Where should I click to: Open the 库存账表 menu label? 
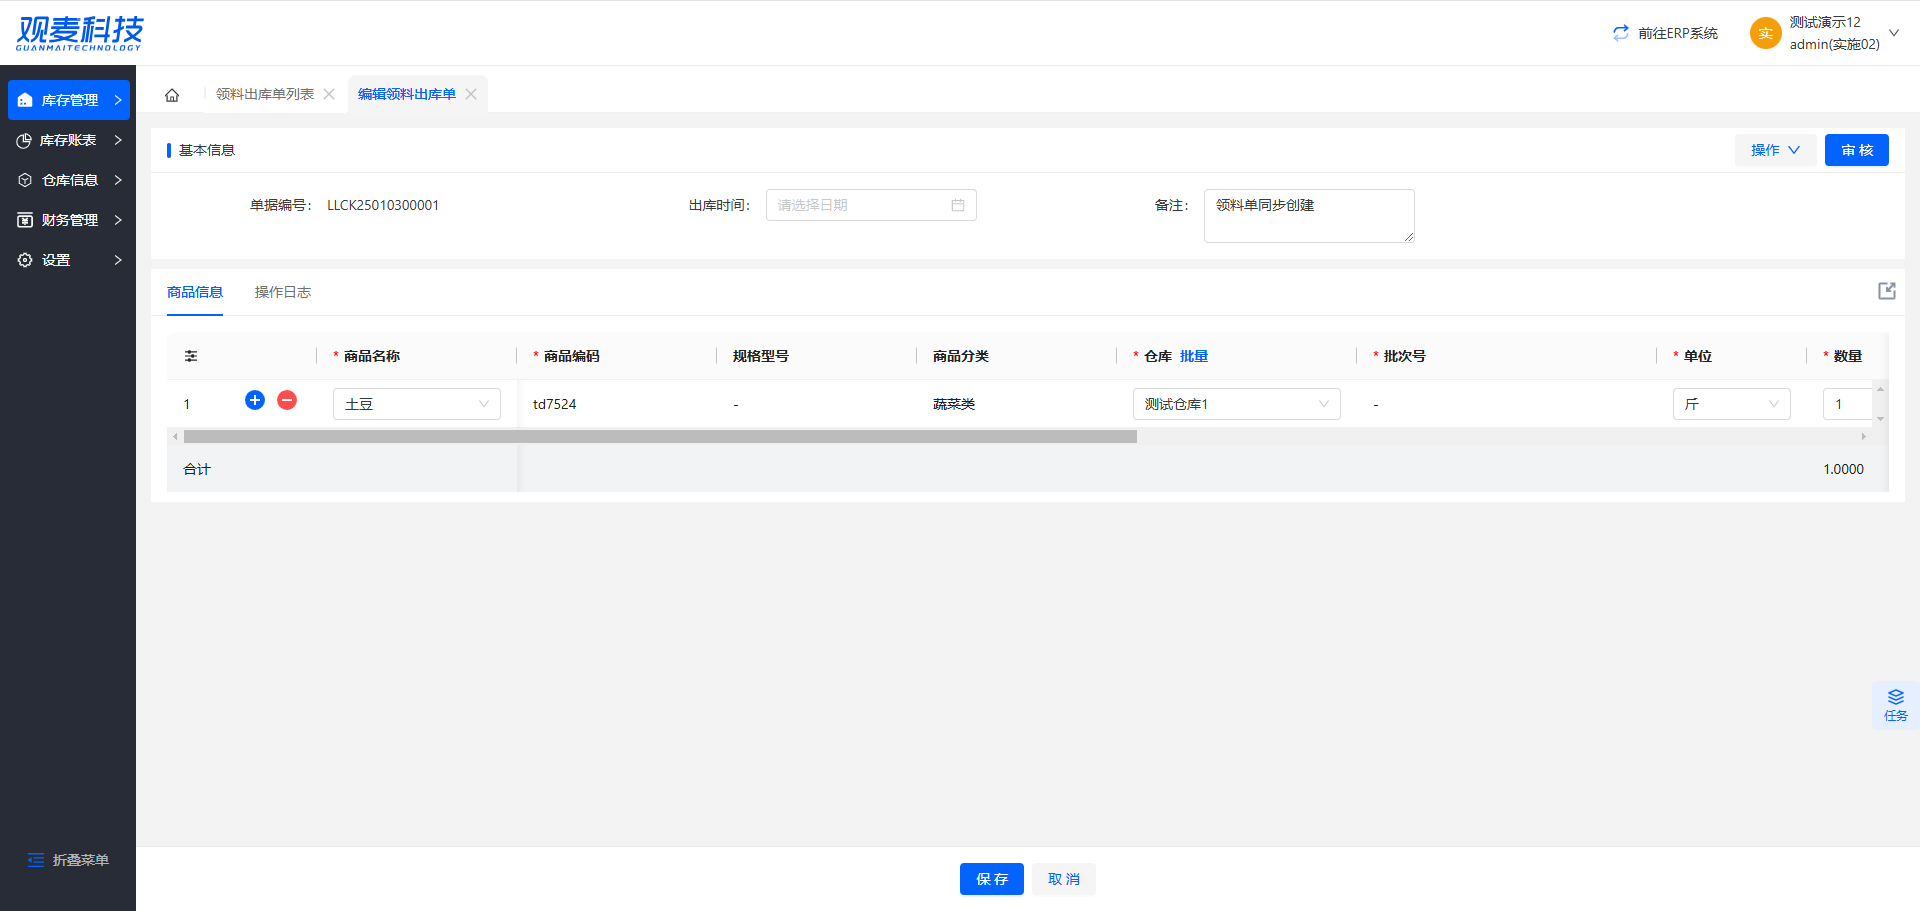point(68,140)
